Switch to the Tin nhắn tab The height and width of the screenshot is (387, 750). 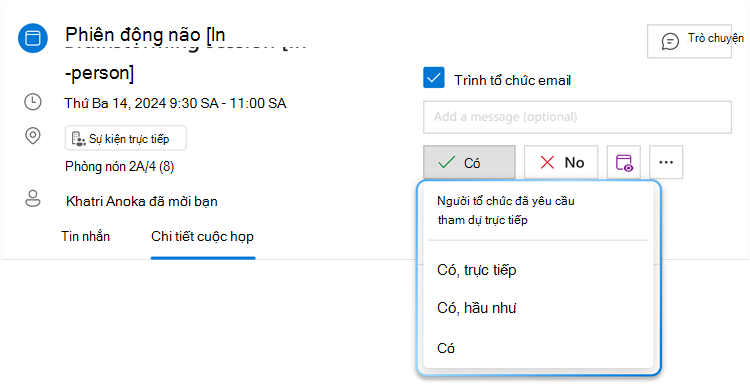tap(86, 236)
